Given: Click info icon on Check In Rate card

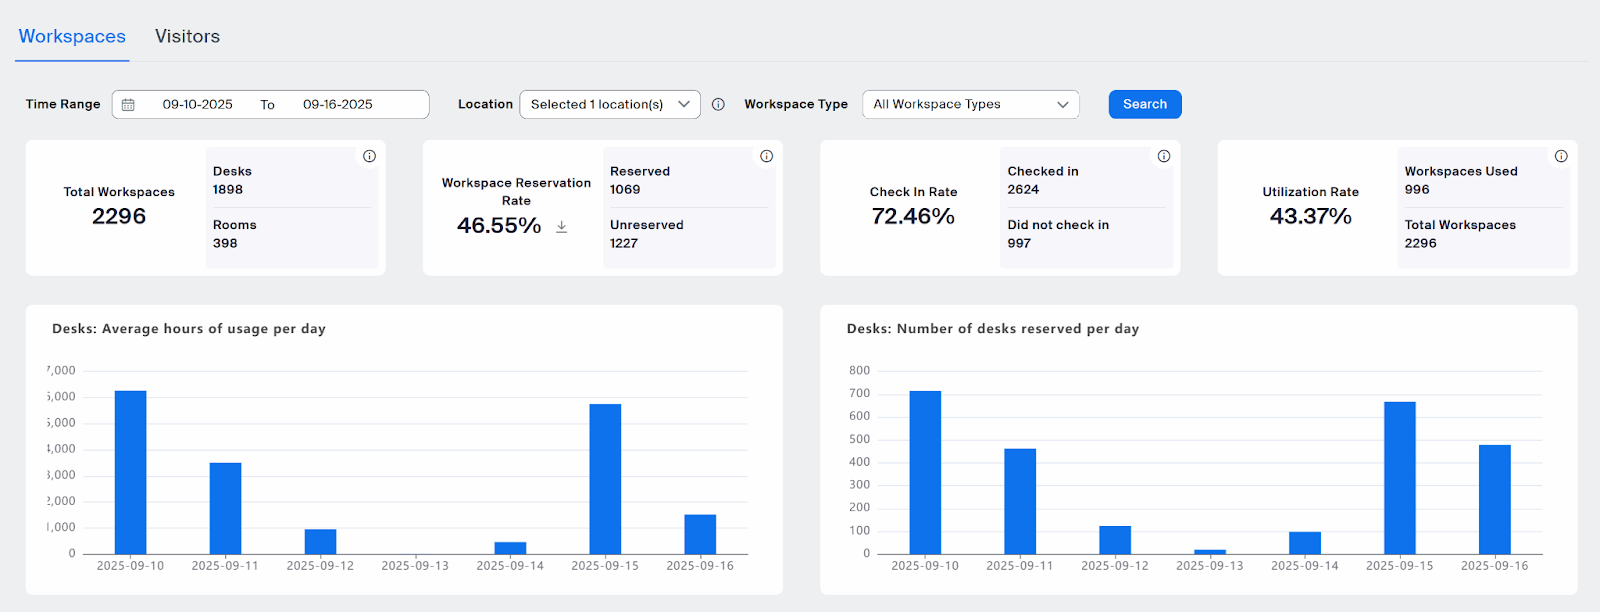Looking at the screenshot, I should click(1163, 156).
